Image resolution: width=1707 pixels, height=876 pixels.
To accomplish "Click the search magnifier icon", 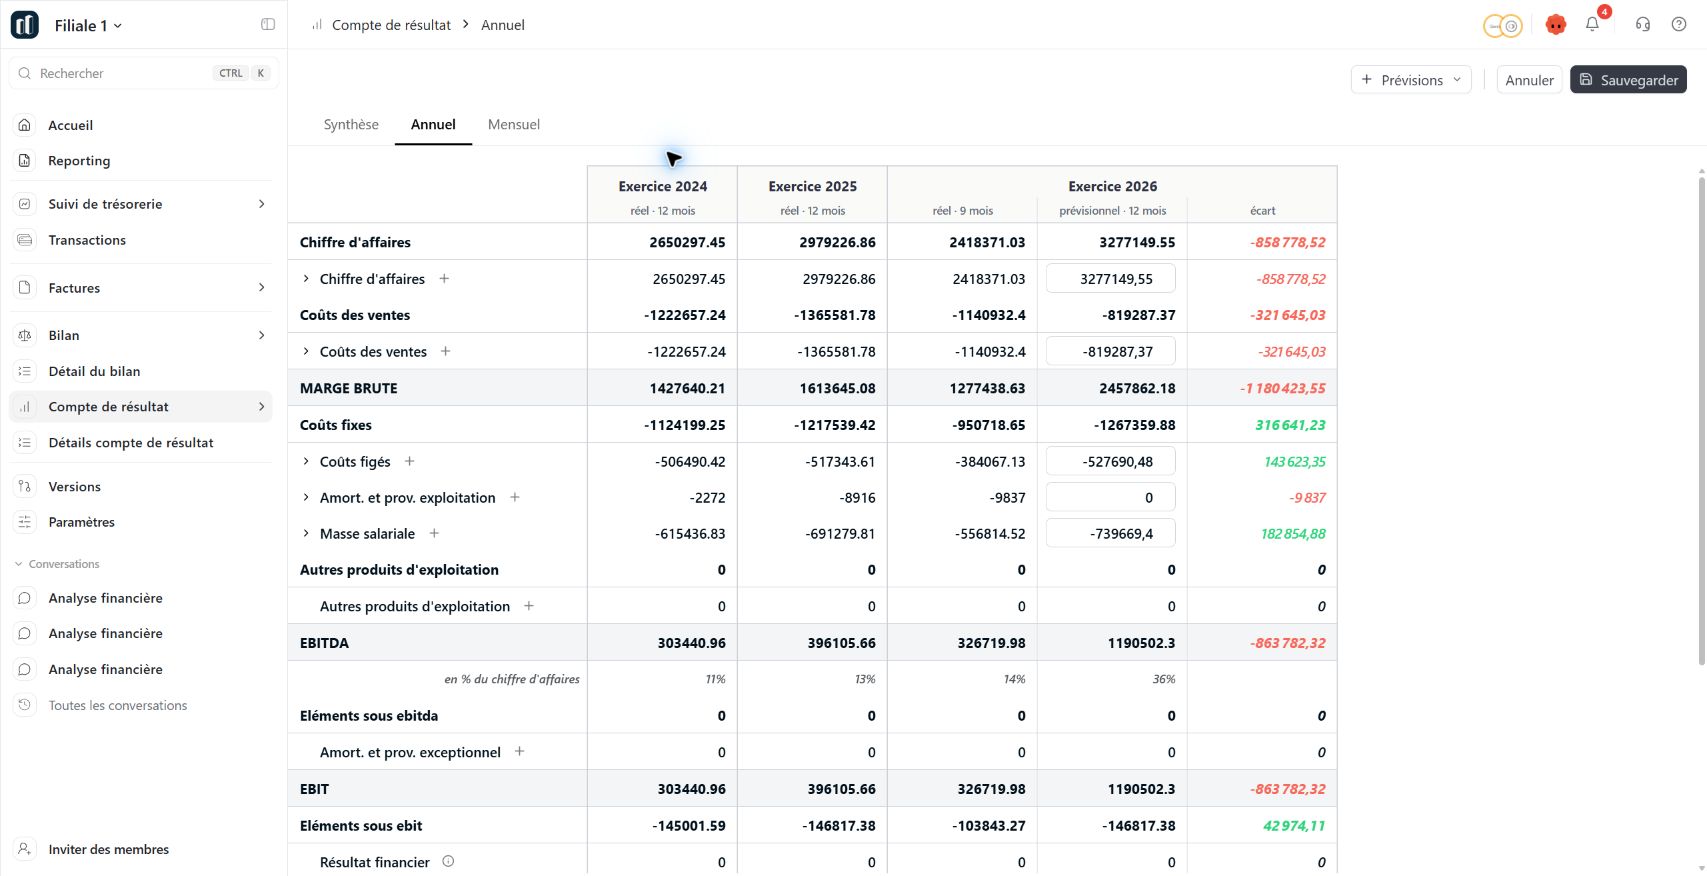I will coord(25,73).
